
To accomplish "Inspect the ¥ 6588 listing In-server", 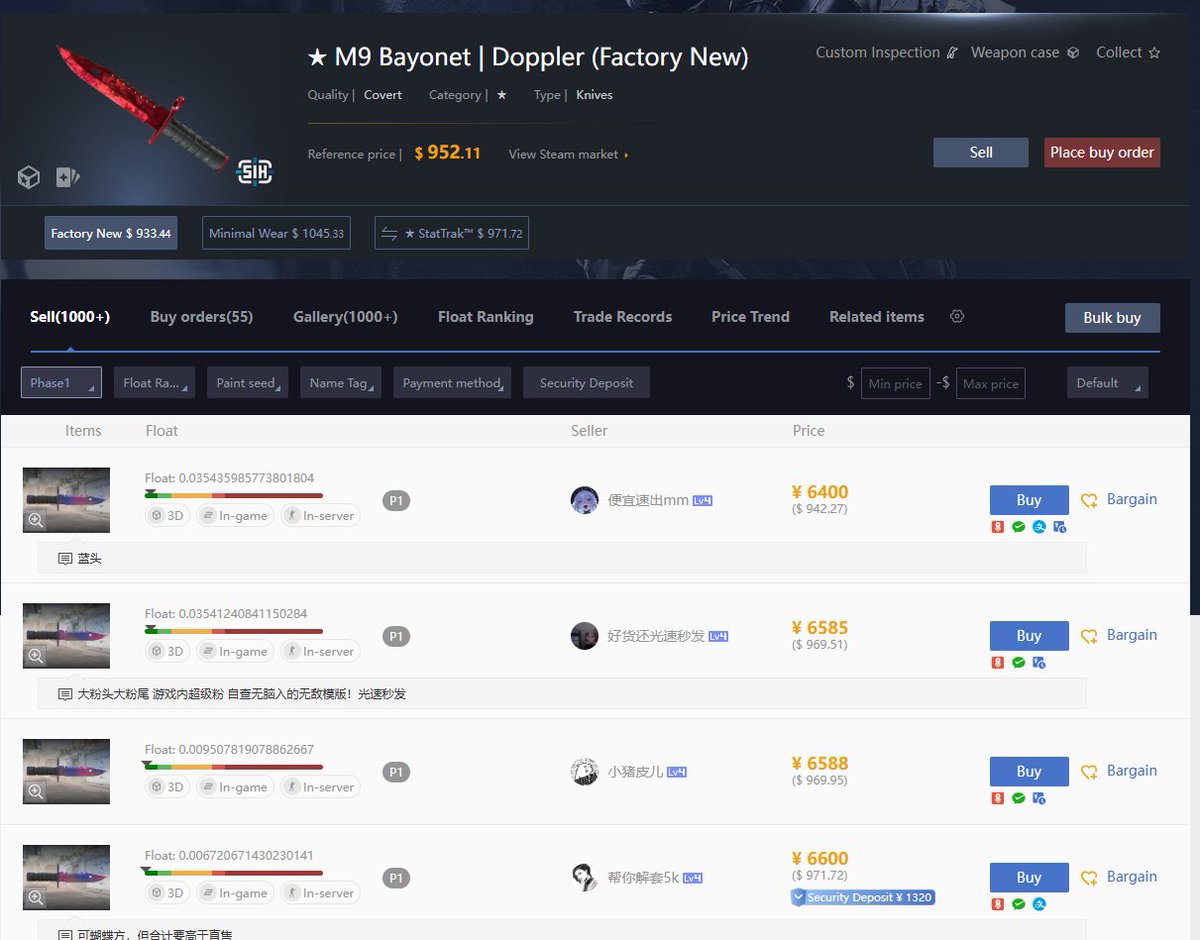I will point(320,787).
